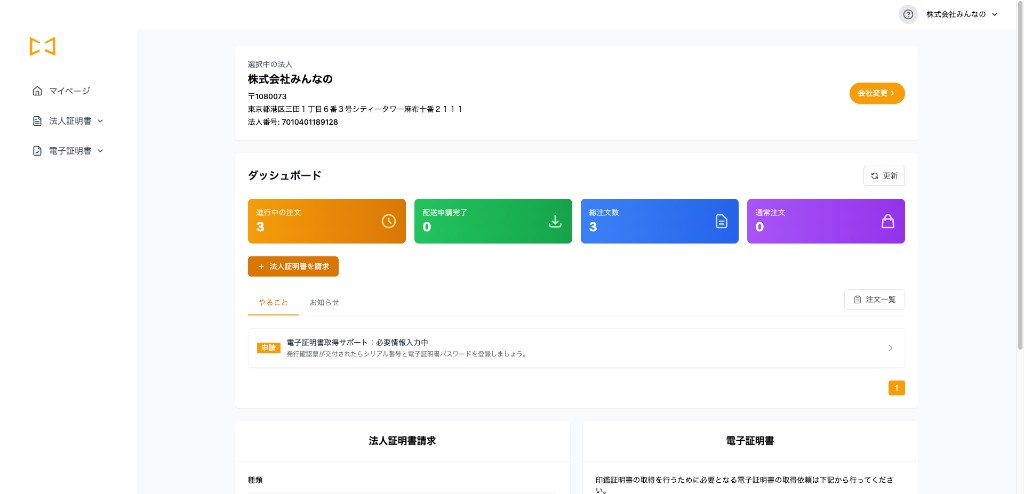Open the 電子証明書取得サポート task item

click(576, 348)
